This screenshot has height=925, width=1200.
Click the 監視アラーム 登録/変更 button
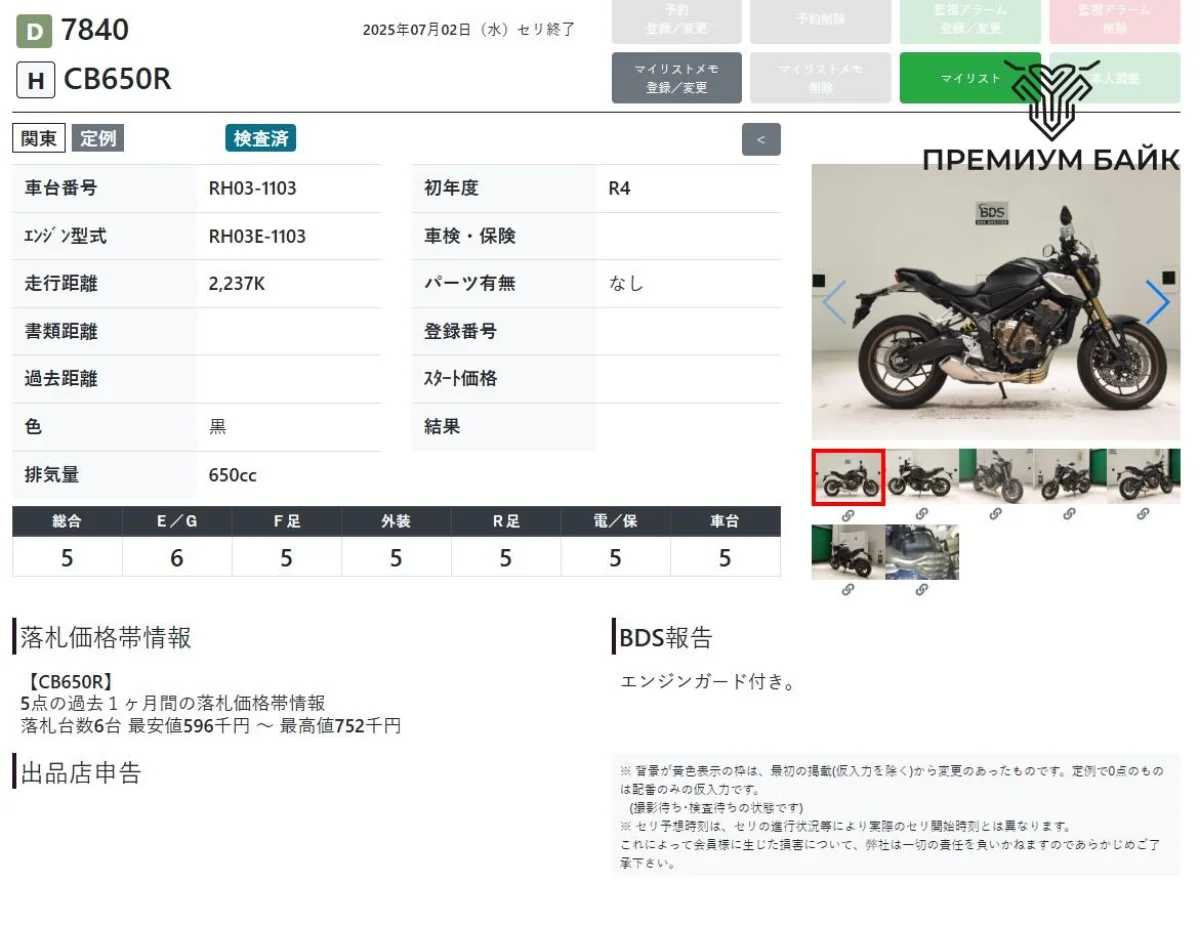[969, 20]
